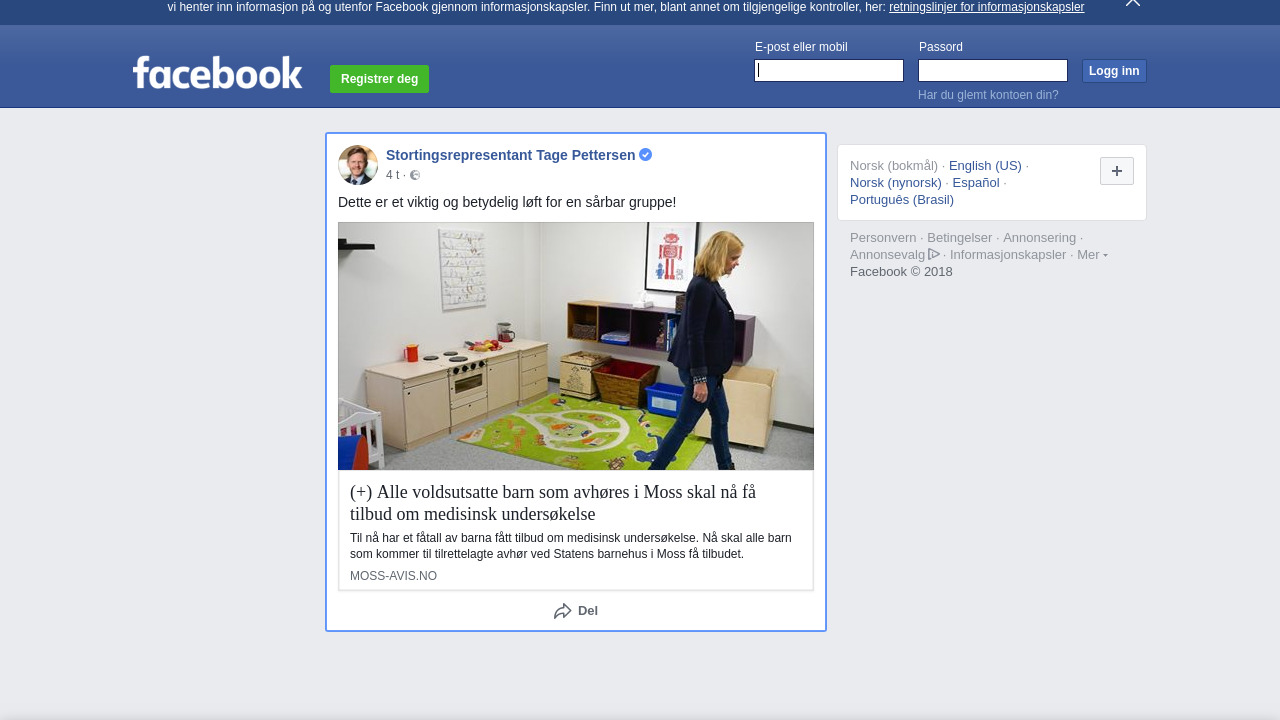Open 'Har du glemt kontoen din?' link
1280x720 pixels.
[988, 95]
